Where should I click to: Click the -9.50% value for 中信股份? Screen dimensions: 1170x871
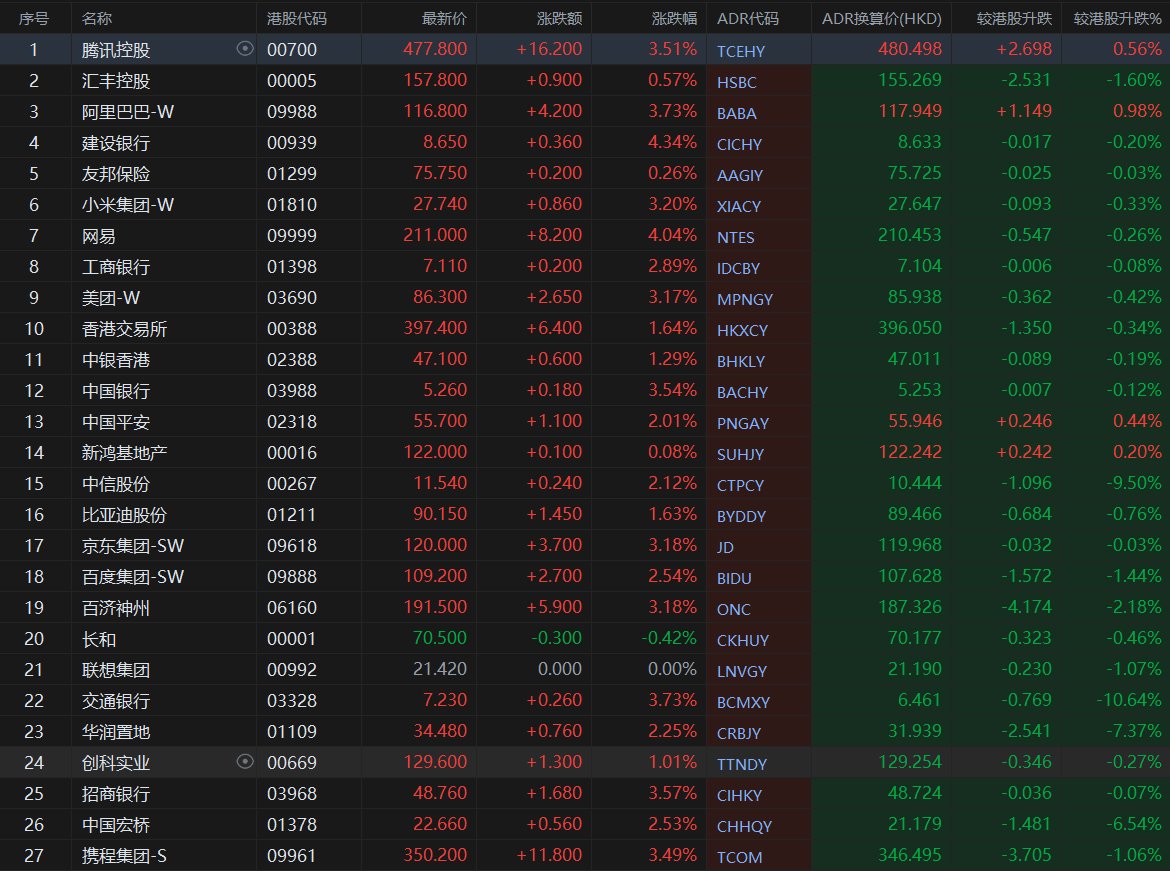coord(1133,483)
